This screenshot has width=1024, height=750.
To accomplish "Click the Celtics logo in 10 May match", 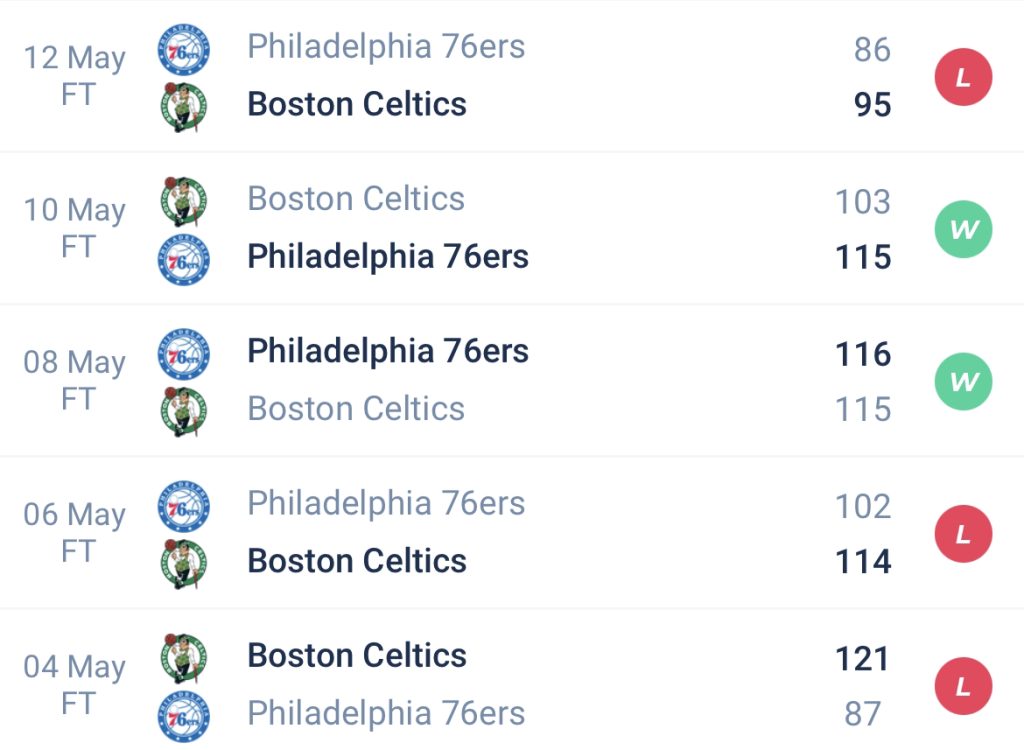I will [x=184, y=201].
